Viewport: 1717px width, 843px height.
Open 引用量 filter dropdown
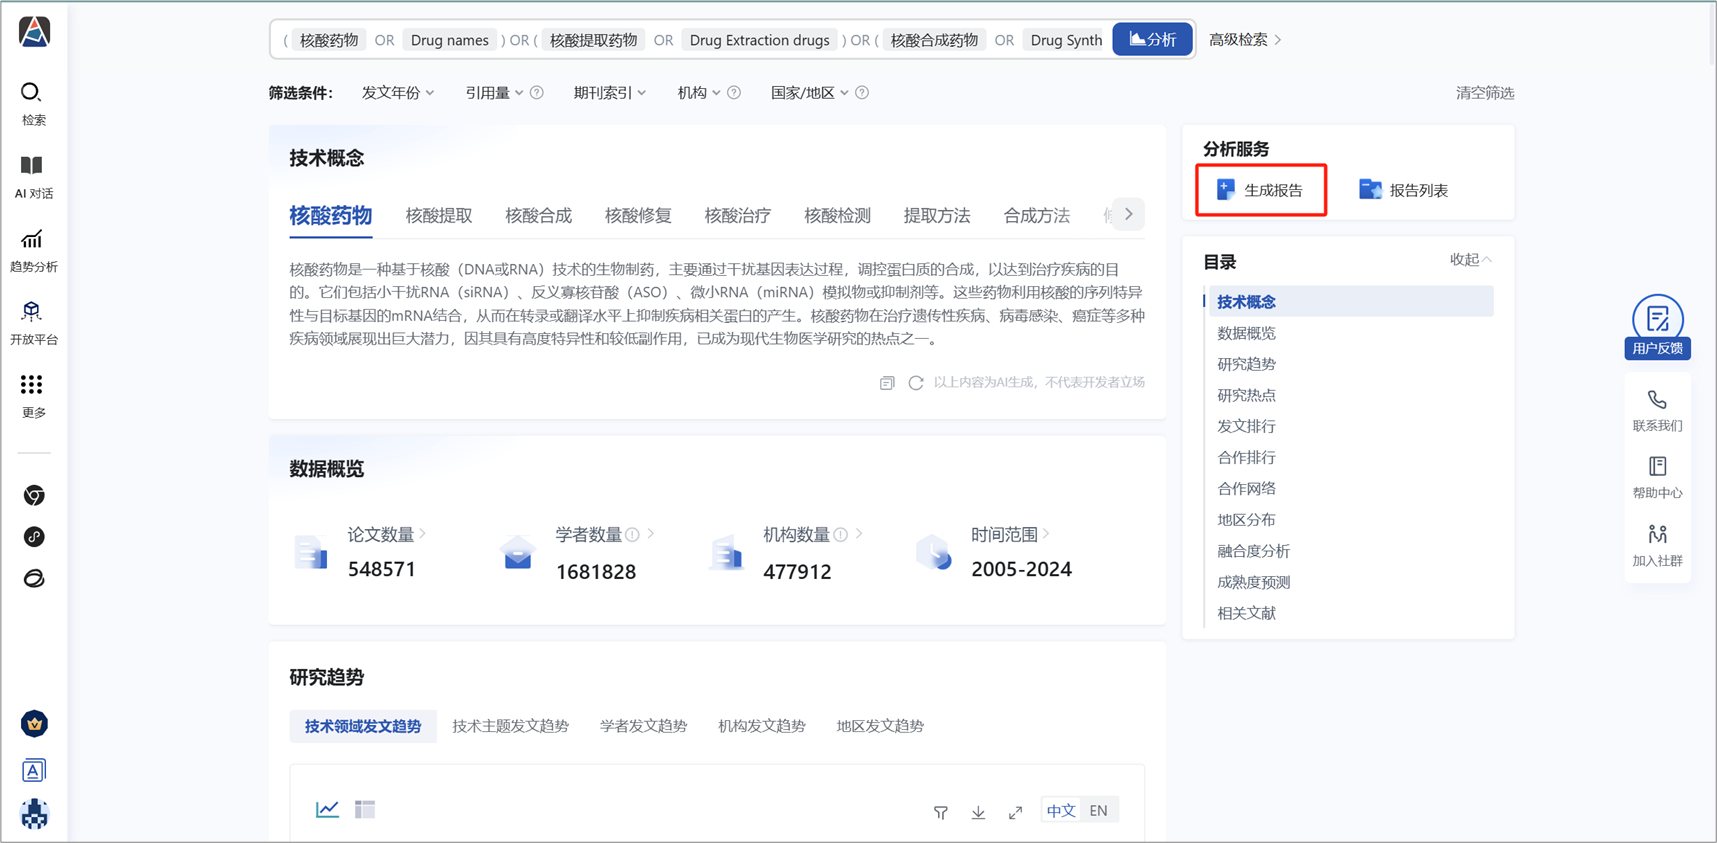[x=494, y=93]
